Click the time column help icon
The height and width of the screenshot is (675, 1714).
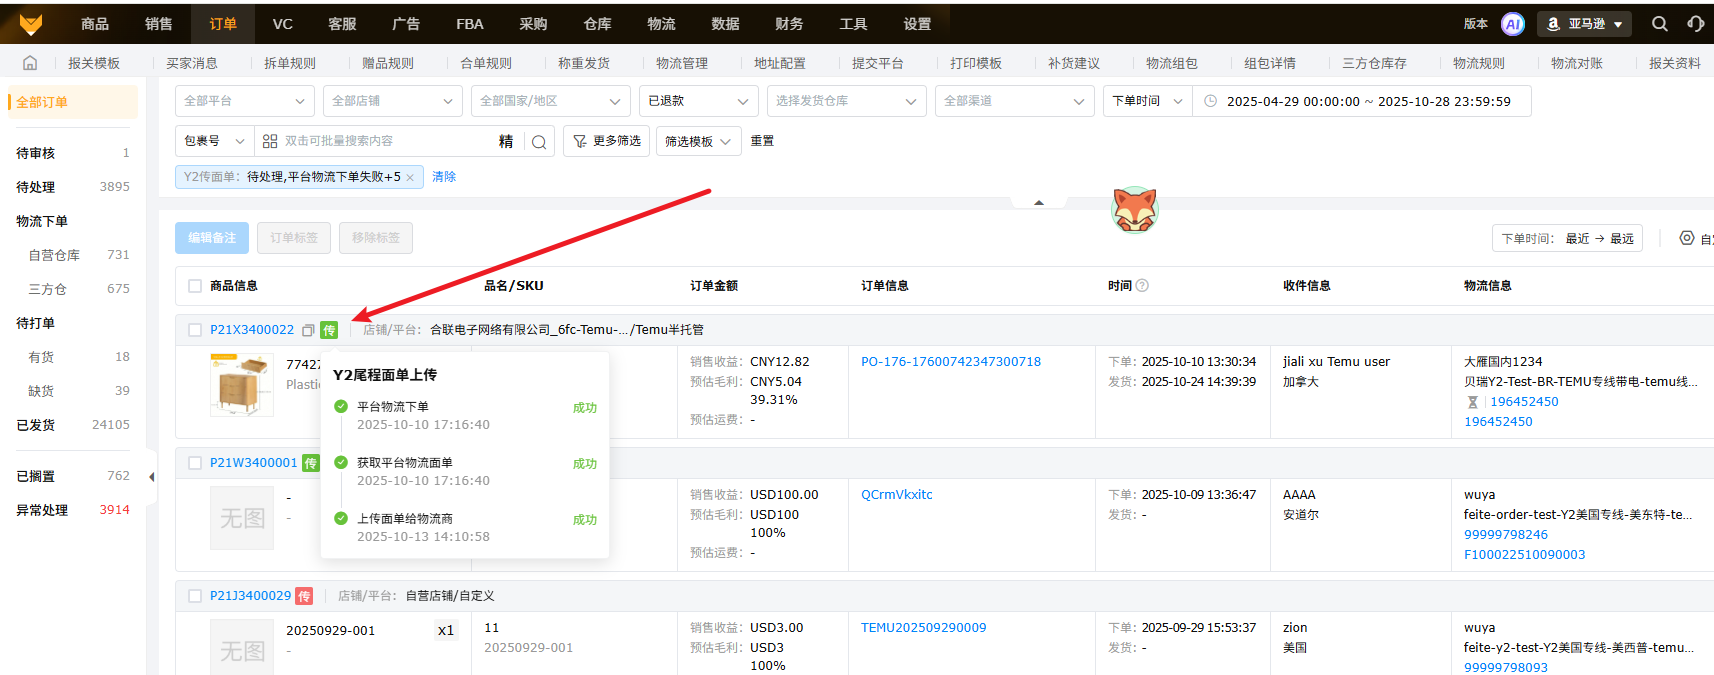tap(1142, 286)
